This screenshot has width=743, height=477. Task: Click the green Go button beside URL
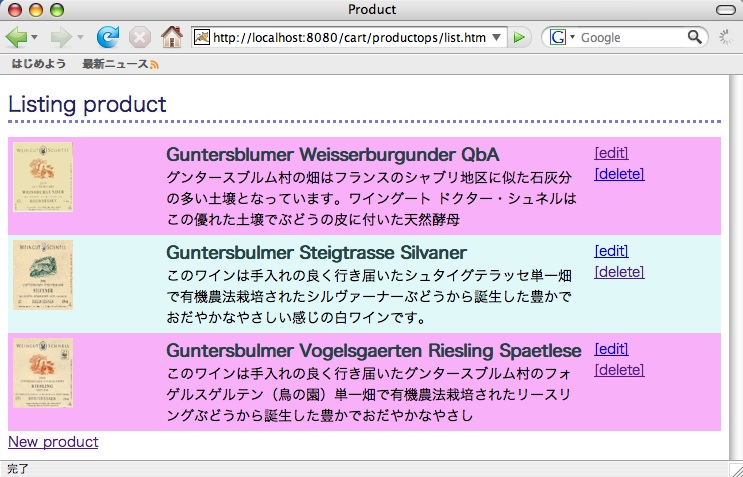pos(519,38)
